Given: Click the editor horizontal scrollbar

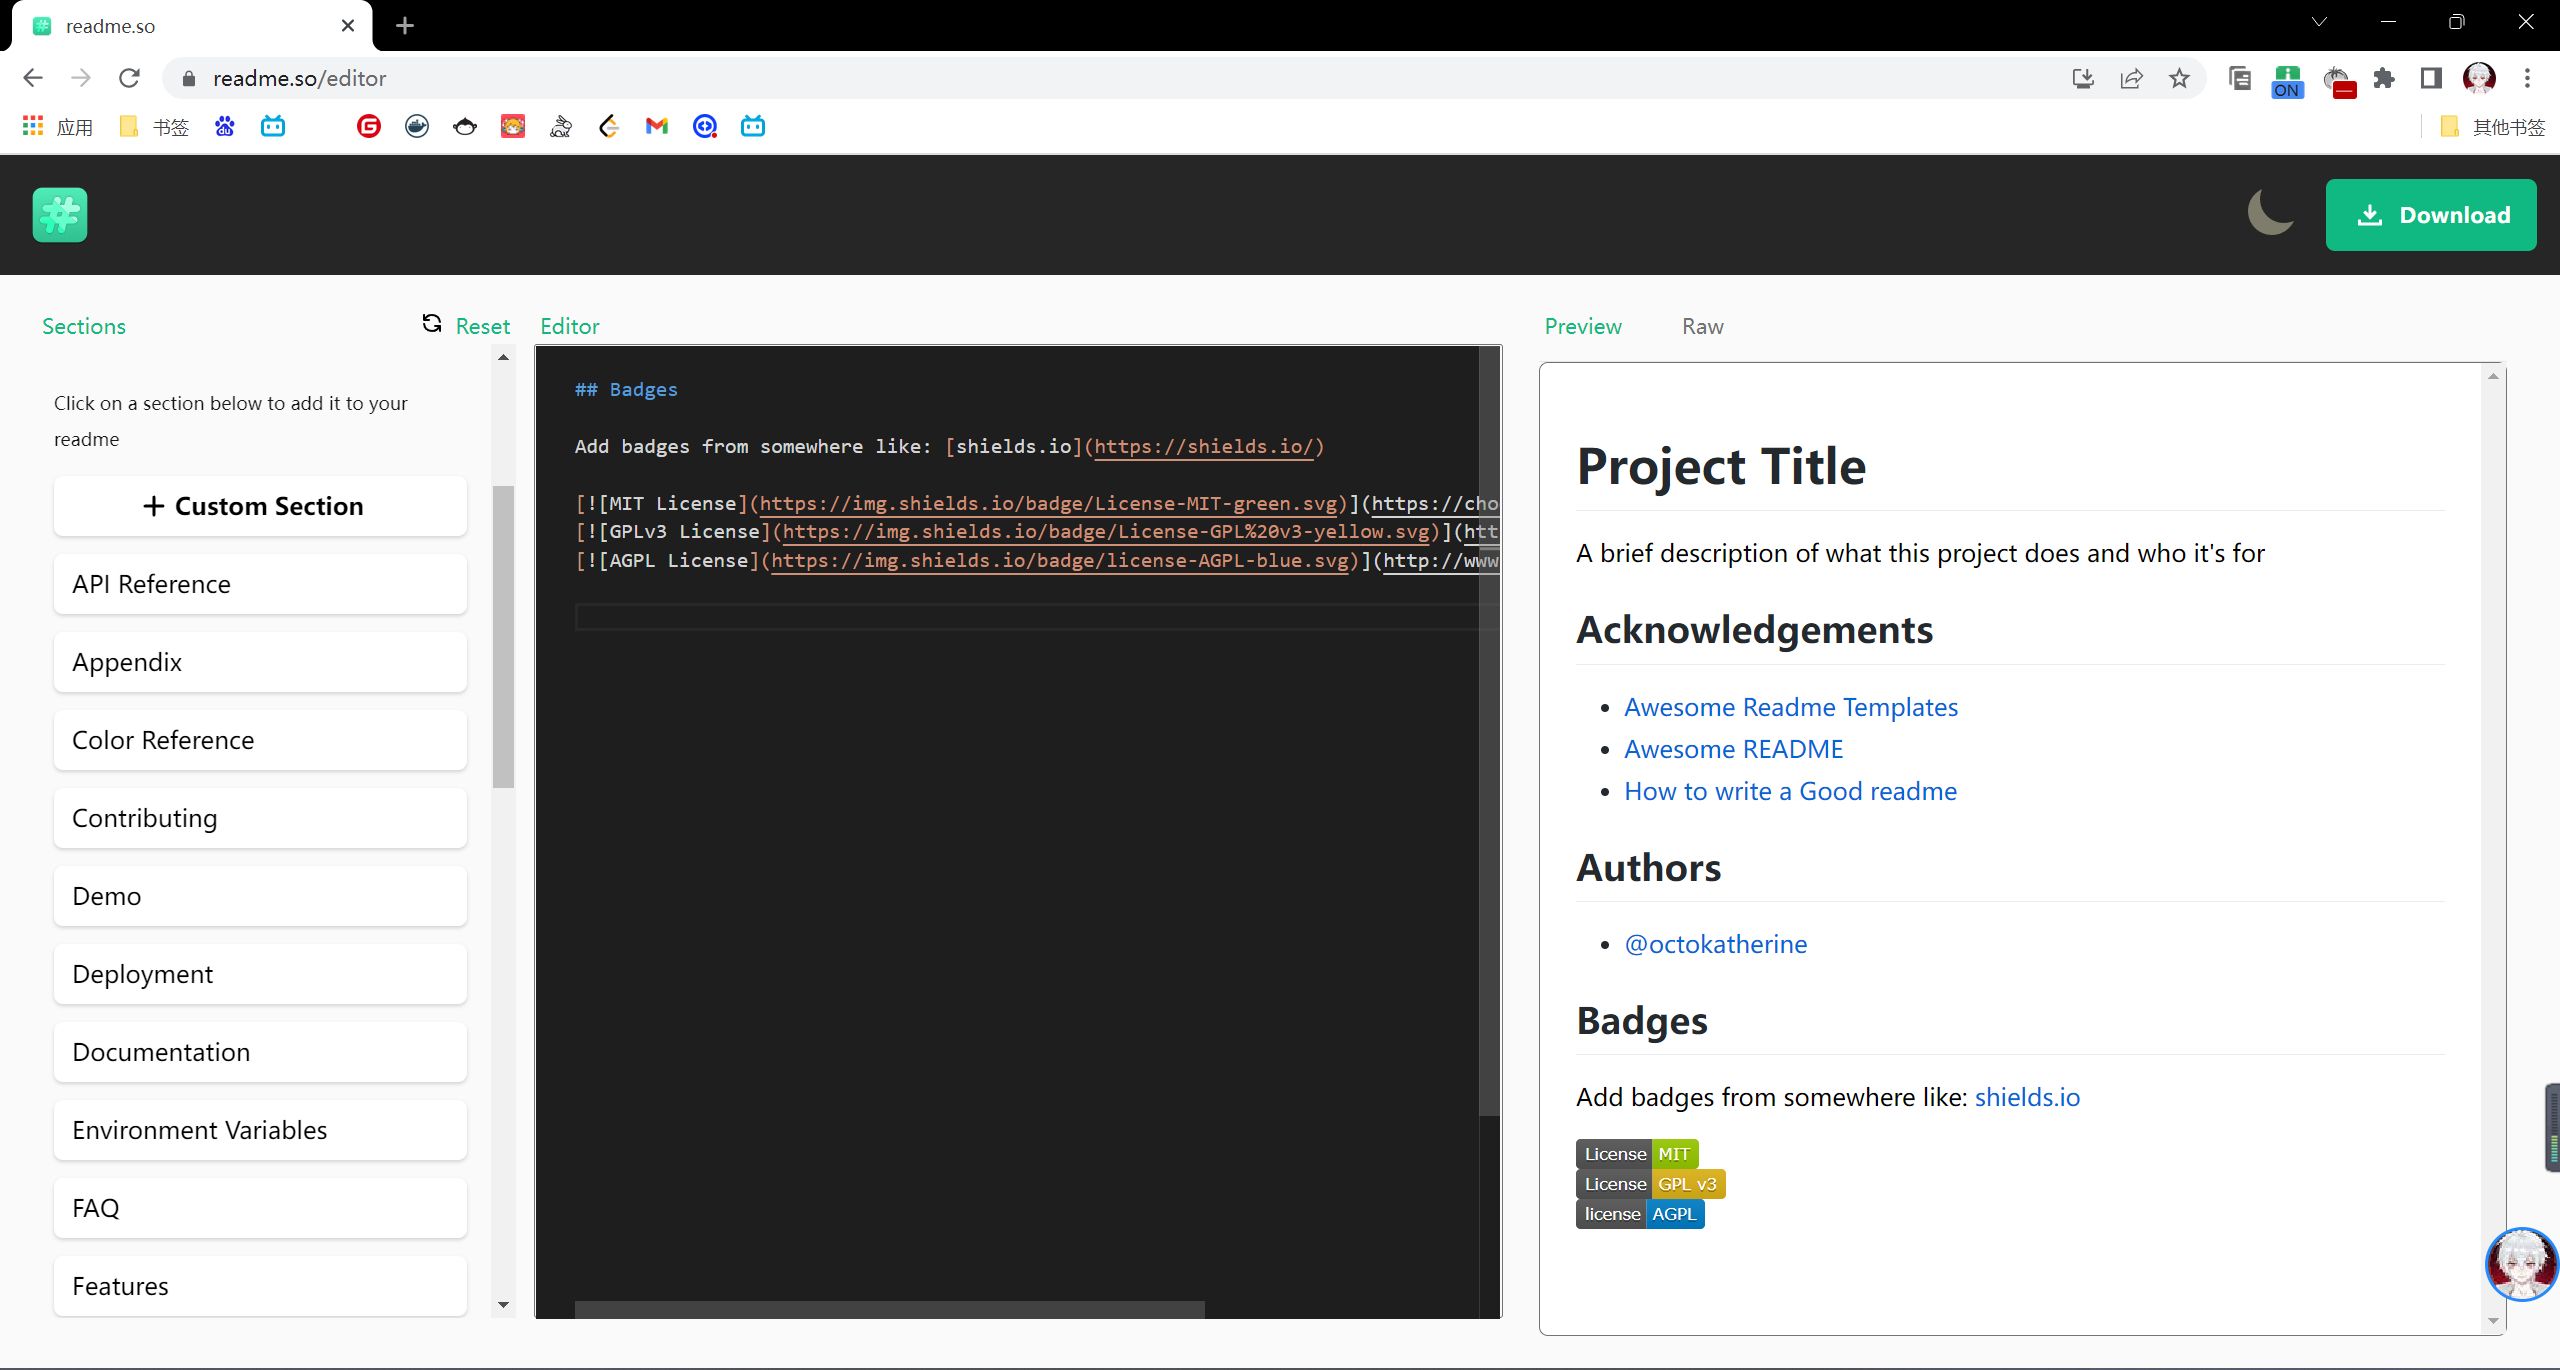Looking at the screenshot, I should [889, 1309].
